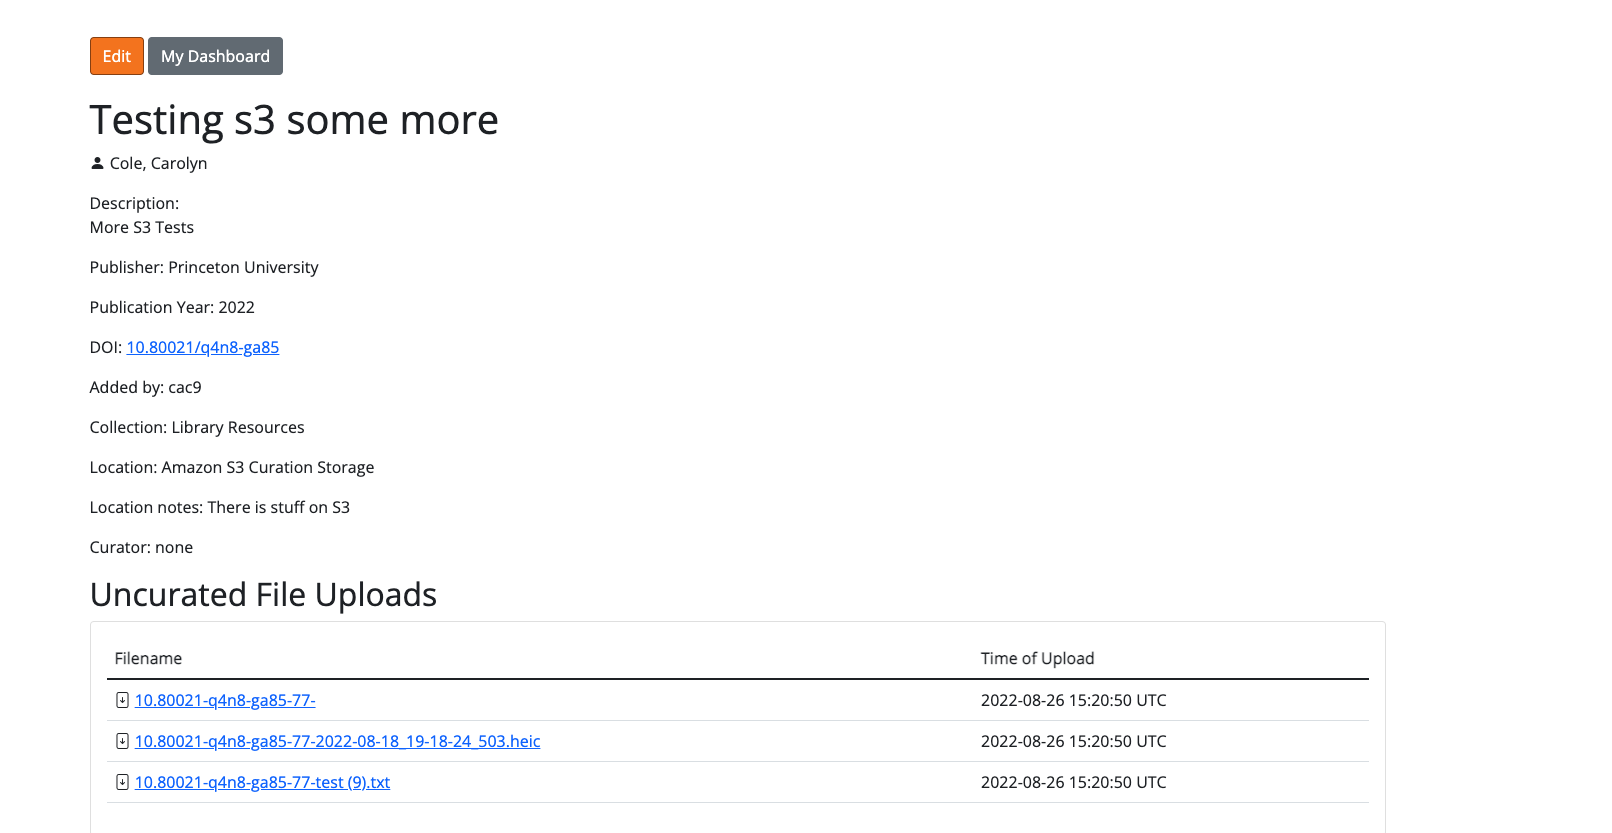
Task: Click the Time of Upload column header
Action: (x=1037, y=658)
